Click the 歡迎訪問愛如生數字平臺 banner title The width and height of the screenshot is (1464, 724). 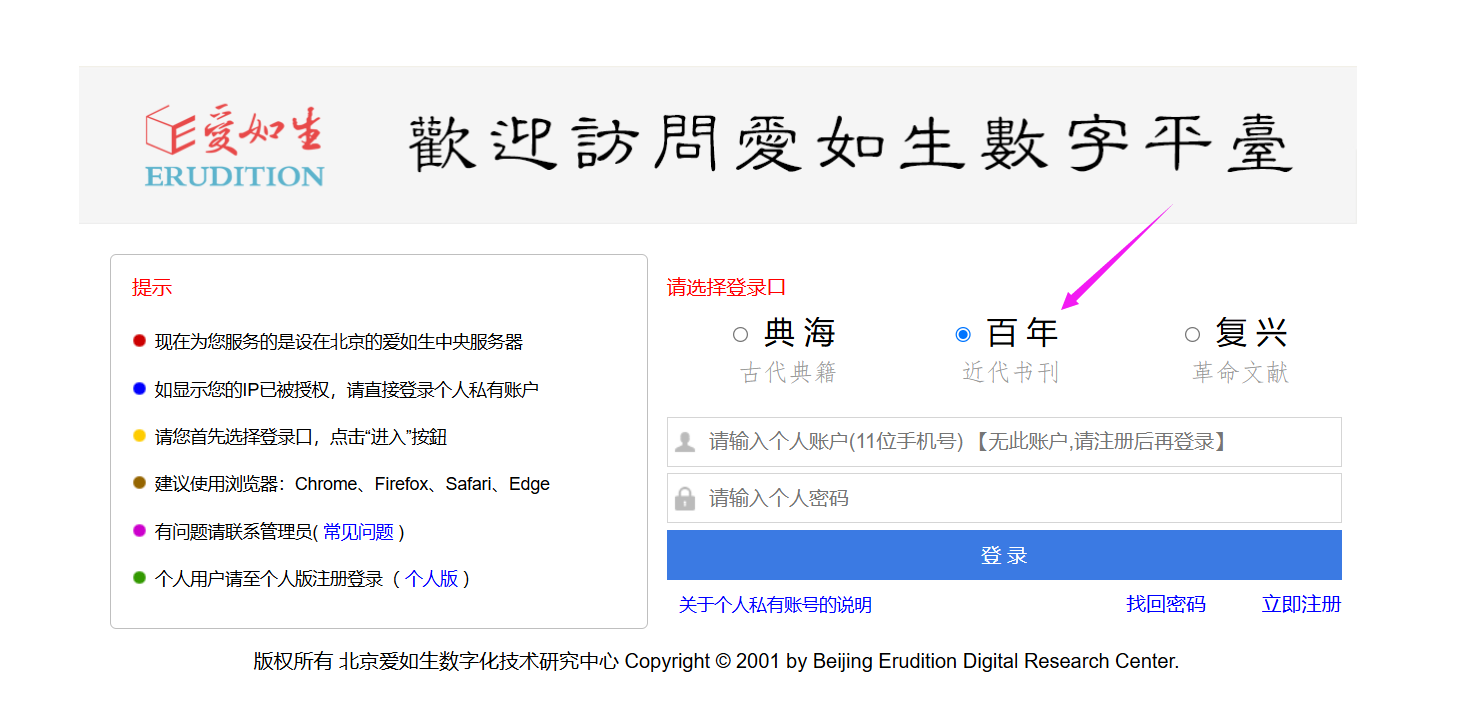point(851,144)
